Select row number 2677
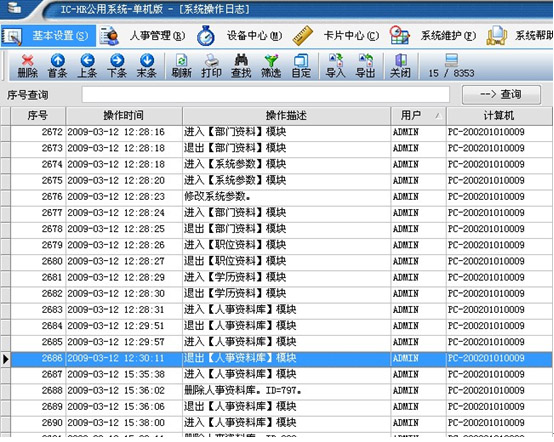Image resolution: width=554 pixels, height=442 pixels. 52,213
